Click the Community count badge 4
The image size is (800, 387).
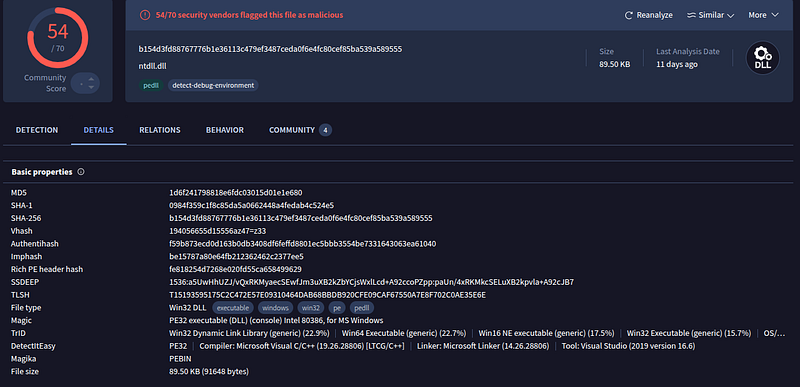click(x=326, y=130)
